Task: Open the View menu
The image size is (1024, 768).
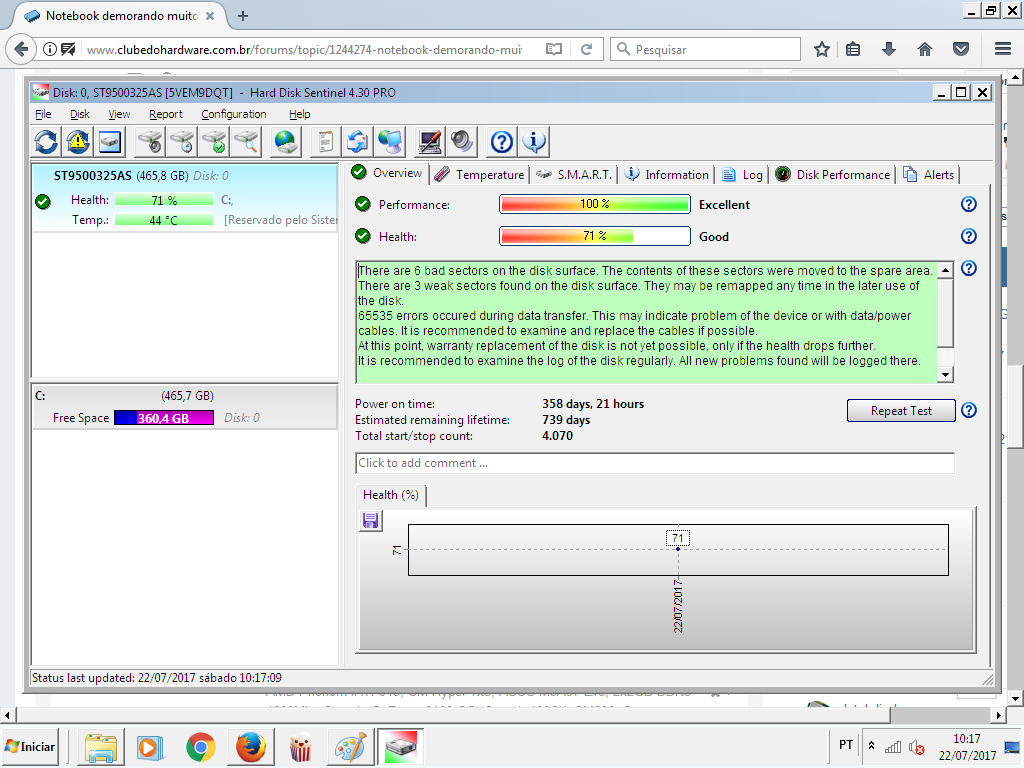Action: click(x=119, y=114)
